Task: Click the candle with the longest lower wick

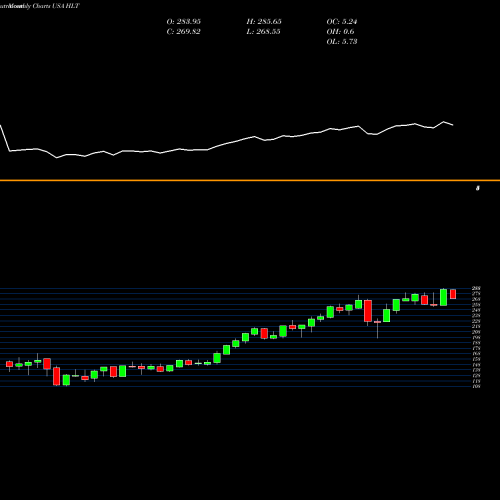Action: coord(377,328)
